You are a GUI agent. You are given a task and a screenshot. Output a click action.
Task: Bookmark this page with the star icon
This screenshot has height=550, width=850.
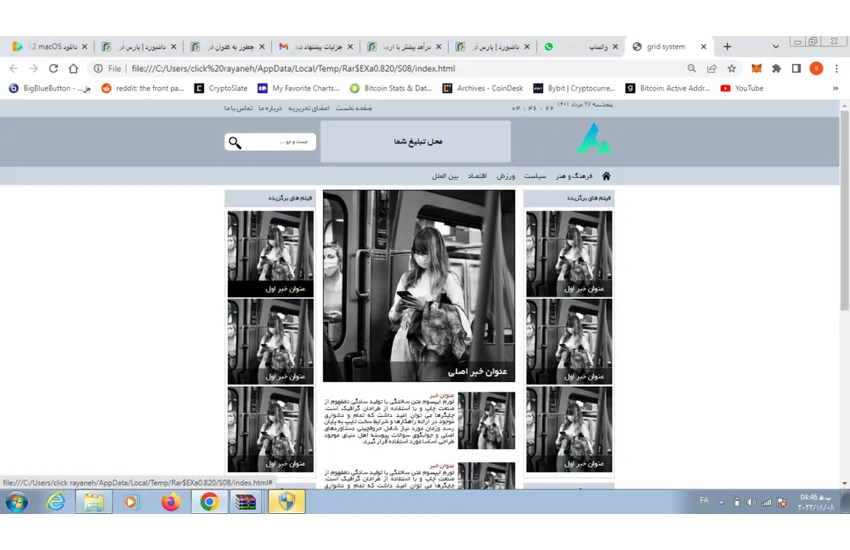pos(732,69)
